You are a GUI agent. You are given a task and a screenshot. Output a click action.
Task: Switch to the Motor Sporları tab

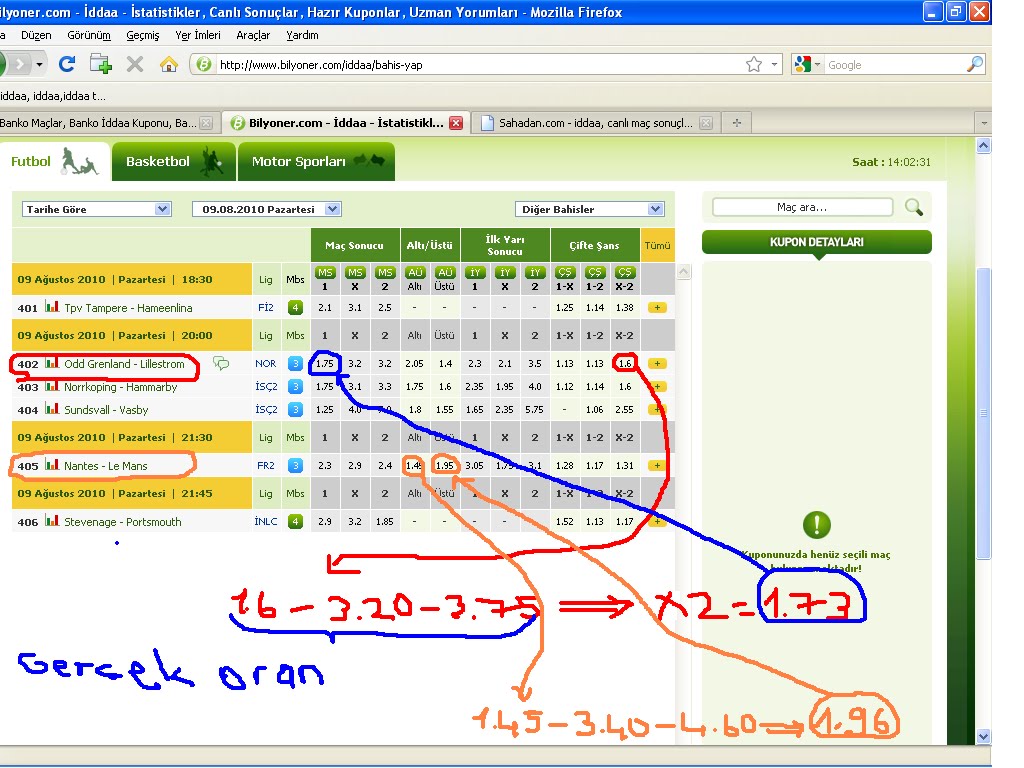pyautogui.click(x=316, y=161)
